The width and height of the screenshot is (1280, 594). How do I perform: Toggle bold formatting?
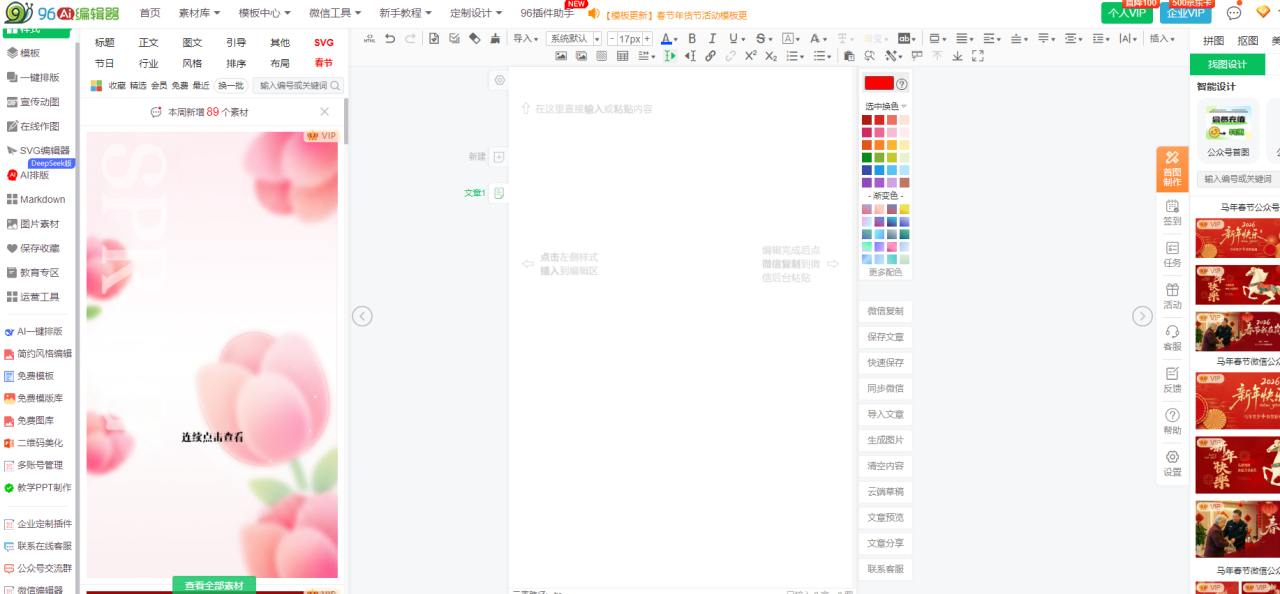(x=691, y=39)
